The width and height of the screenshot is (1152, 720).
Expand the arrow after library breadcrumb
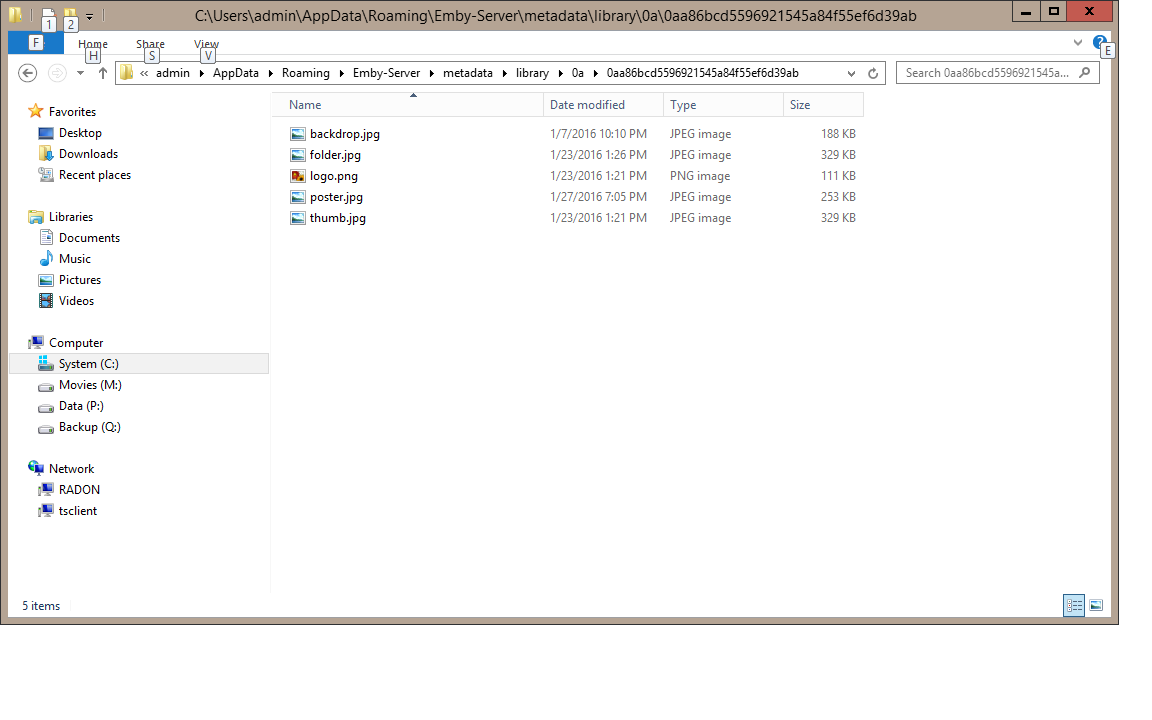tap(561, 73)
